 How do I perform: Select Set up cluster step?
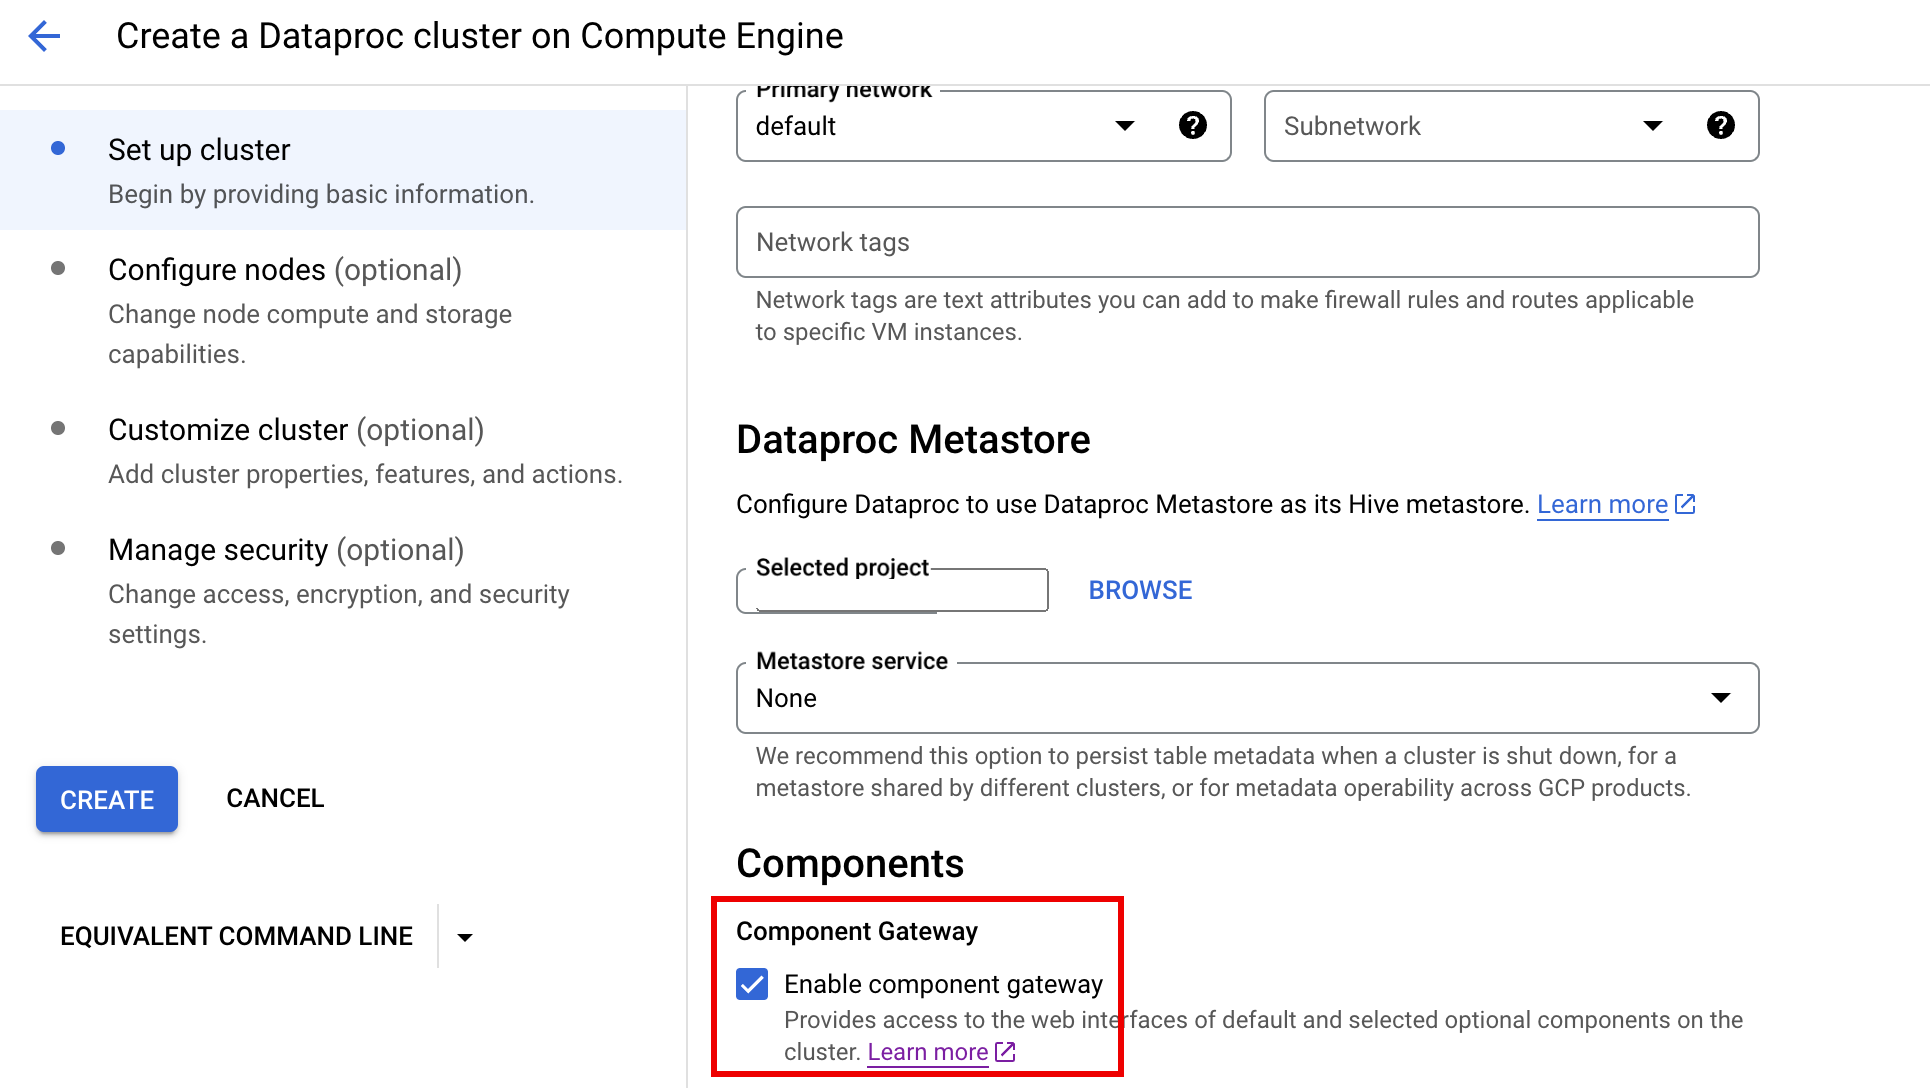click(x=199, y=150)
